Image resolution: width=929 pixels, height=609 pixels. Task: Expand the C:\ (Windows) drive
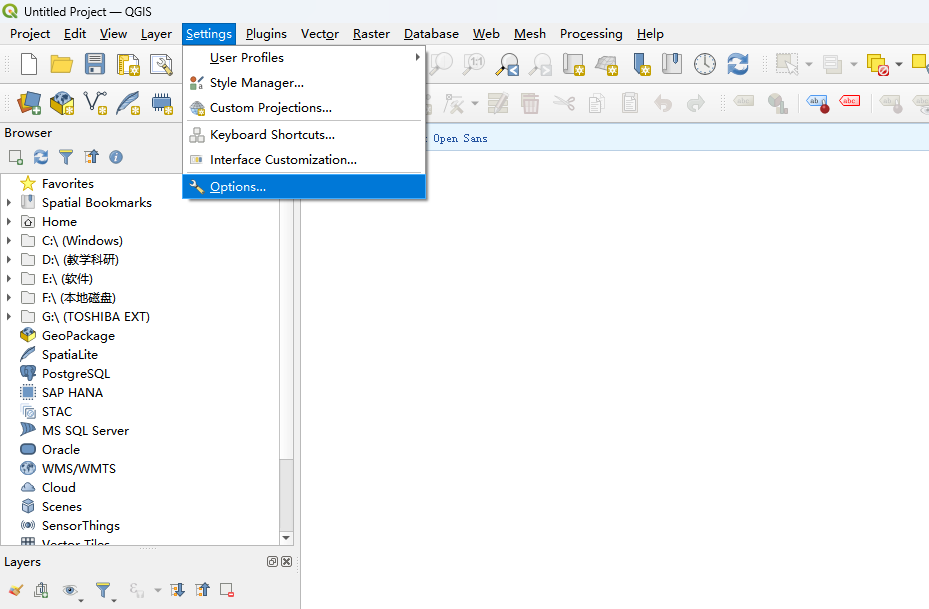click(x=9, y=241)
